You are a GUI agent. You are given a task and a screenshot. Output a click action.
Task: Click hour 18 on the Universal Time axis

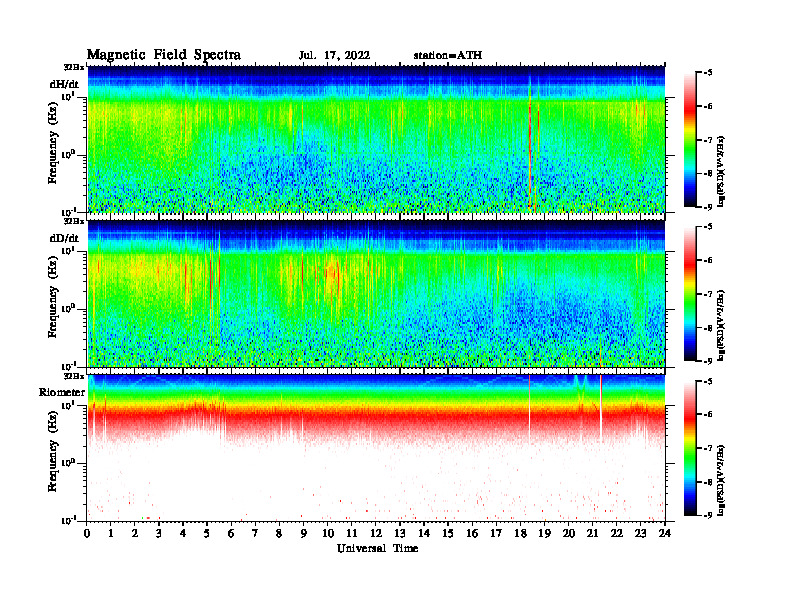[x=520, y=534]
